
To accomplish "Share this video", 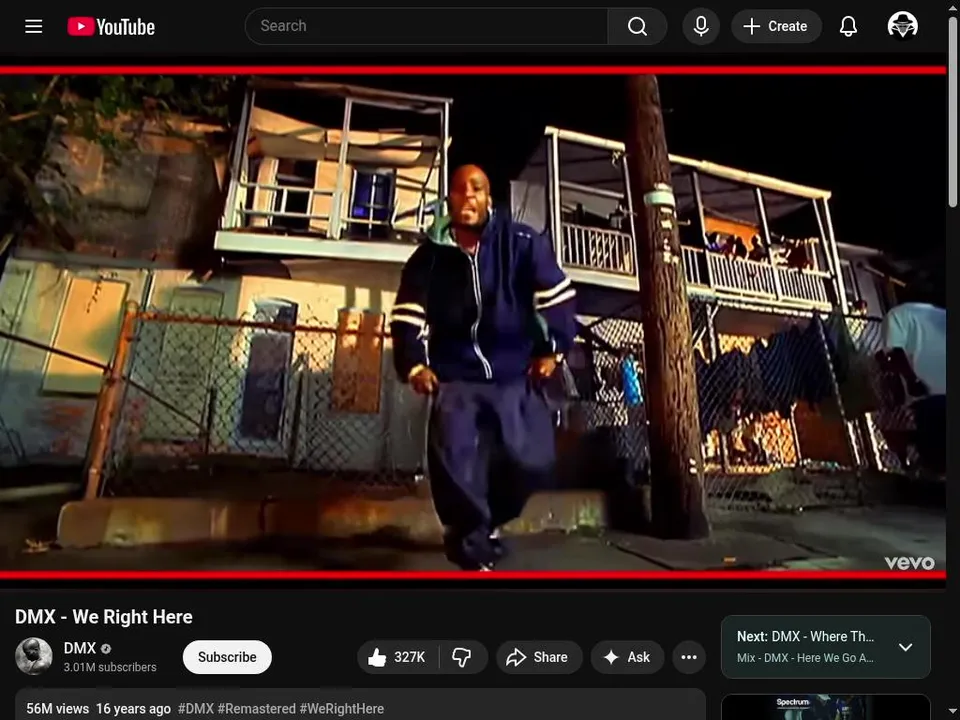I will 539,657.
